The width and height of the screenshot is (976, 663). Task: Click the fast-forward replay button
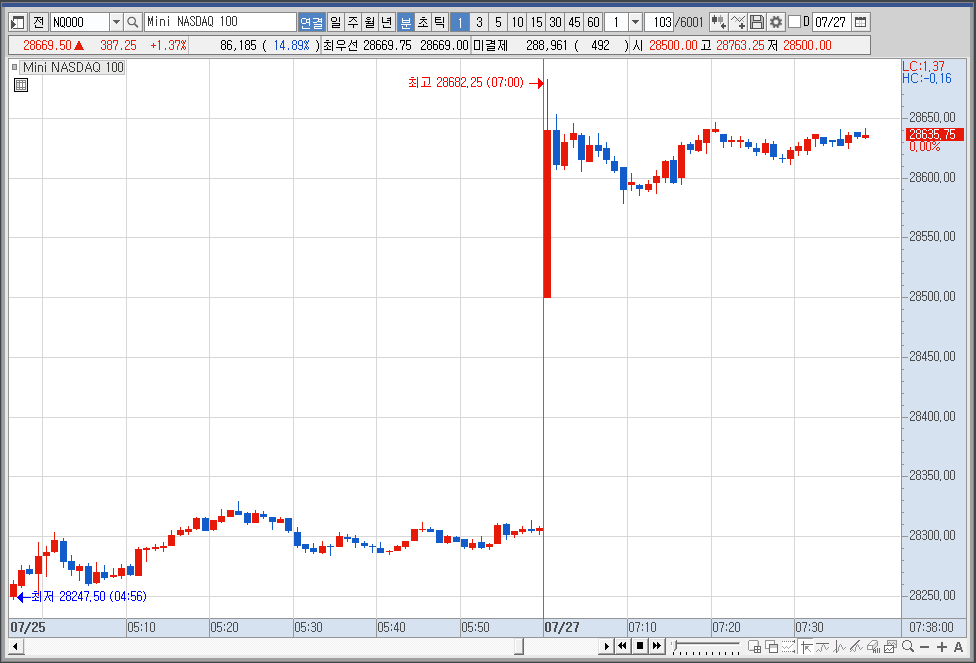[x=656, y=646]
